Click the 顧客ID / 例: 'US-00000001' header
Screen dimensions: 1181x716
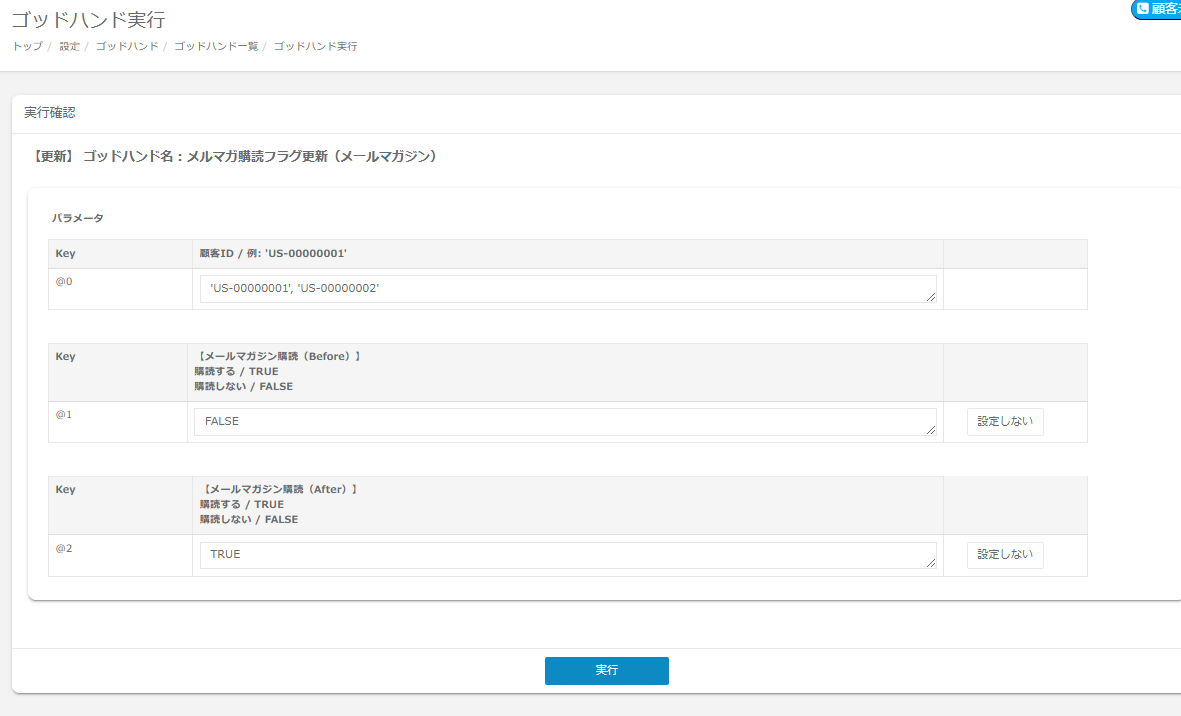tap(273, 254)
